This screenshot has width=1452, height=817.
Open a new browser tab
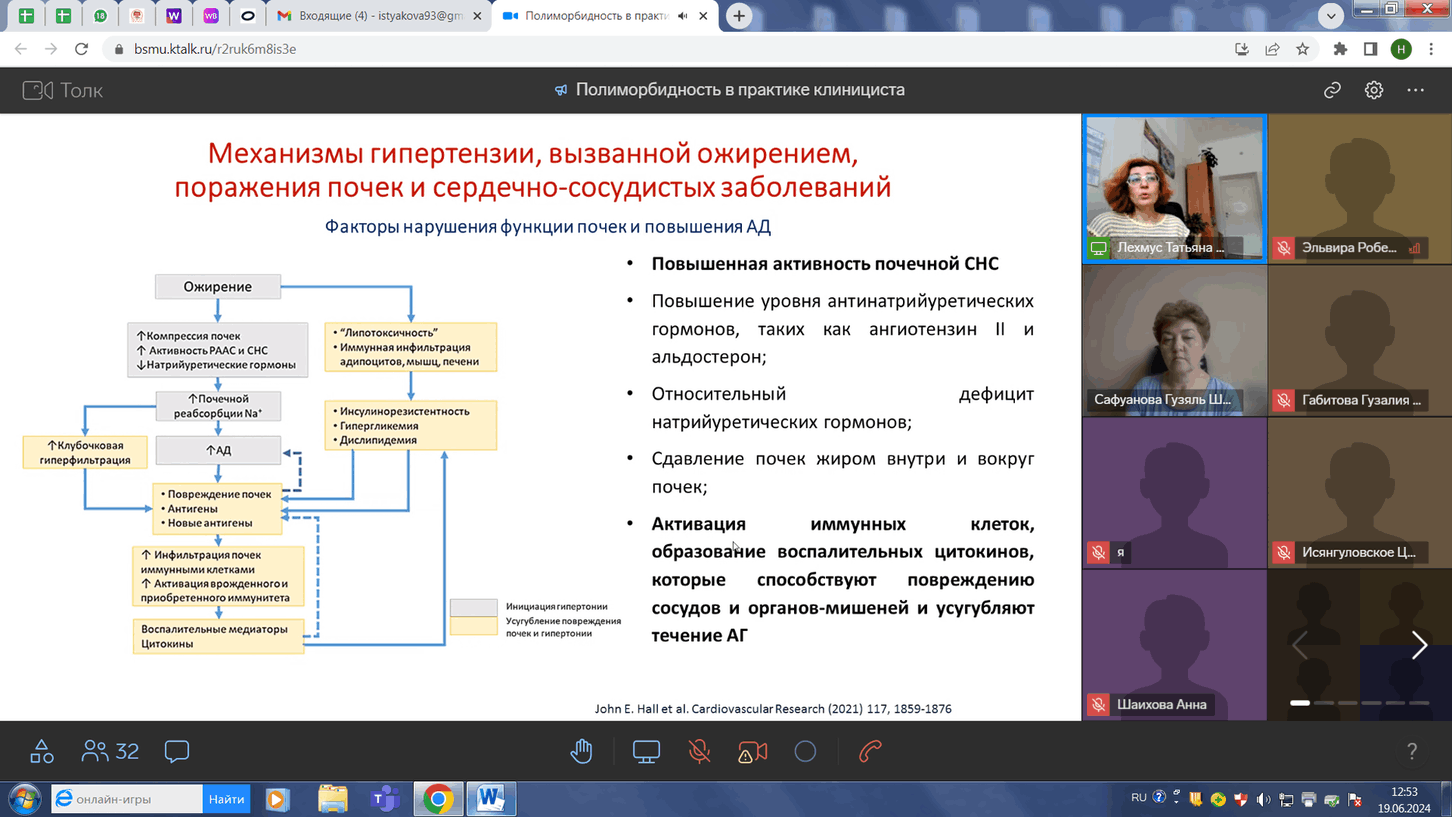[x=739, y=16]
